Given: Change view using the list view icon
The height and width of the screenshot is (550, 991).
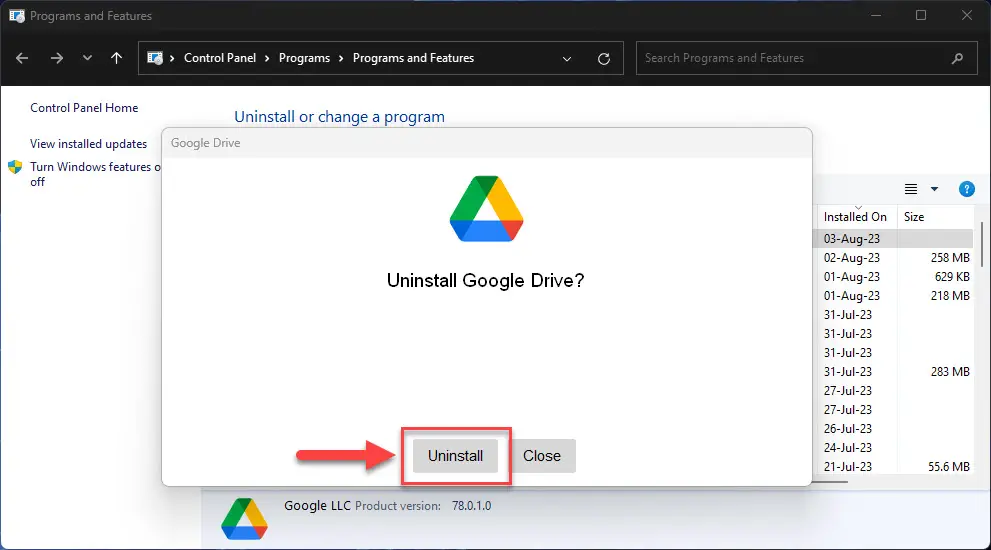Looking at the screenshot, I should pyautogui.click(x=911, y=189).
